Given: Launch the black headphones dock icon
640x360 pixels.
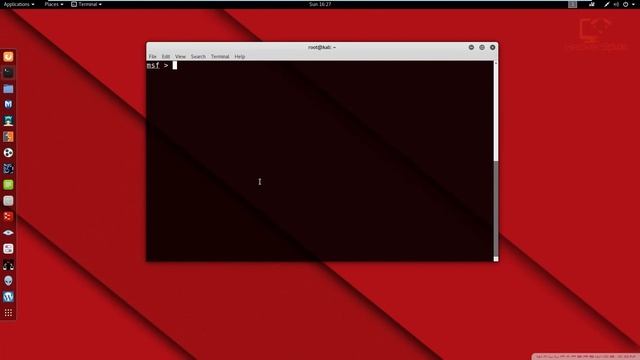Looking at the screenshot, I should click(8, 265).
